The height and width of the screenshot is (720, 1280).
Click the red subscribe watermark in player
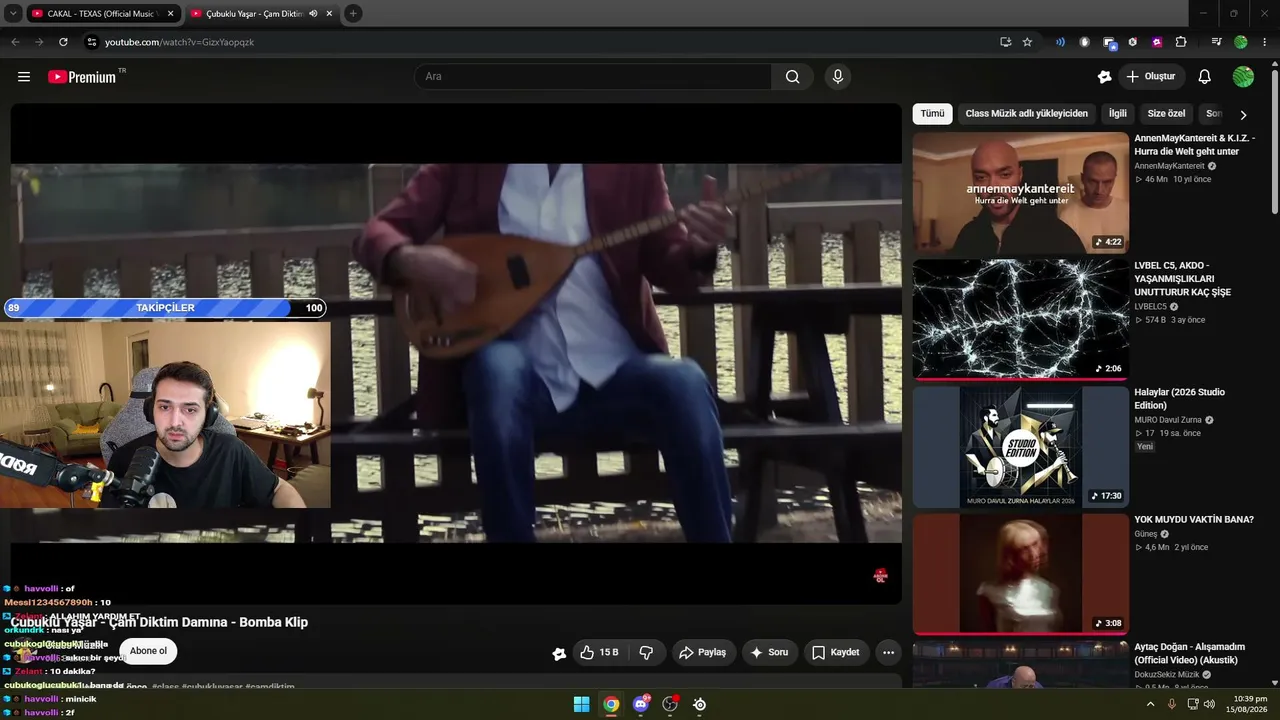pyautogui.click(x=880, y=575)
